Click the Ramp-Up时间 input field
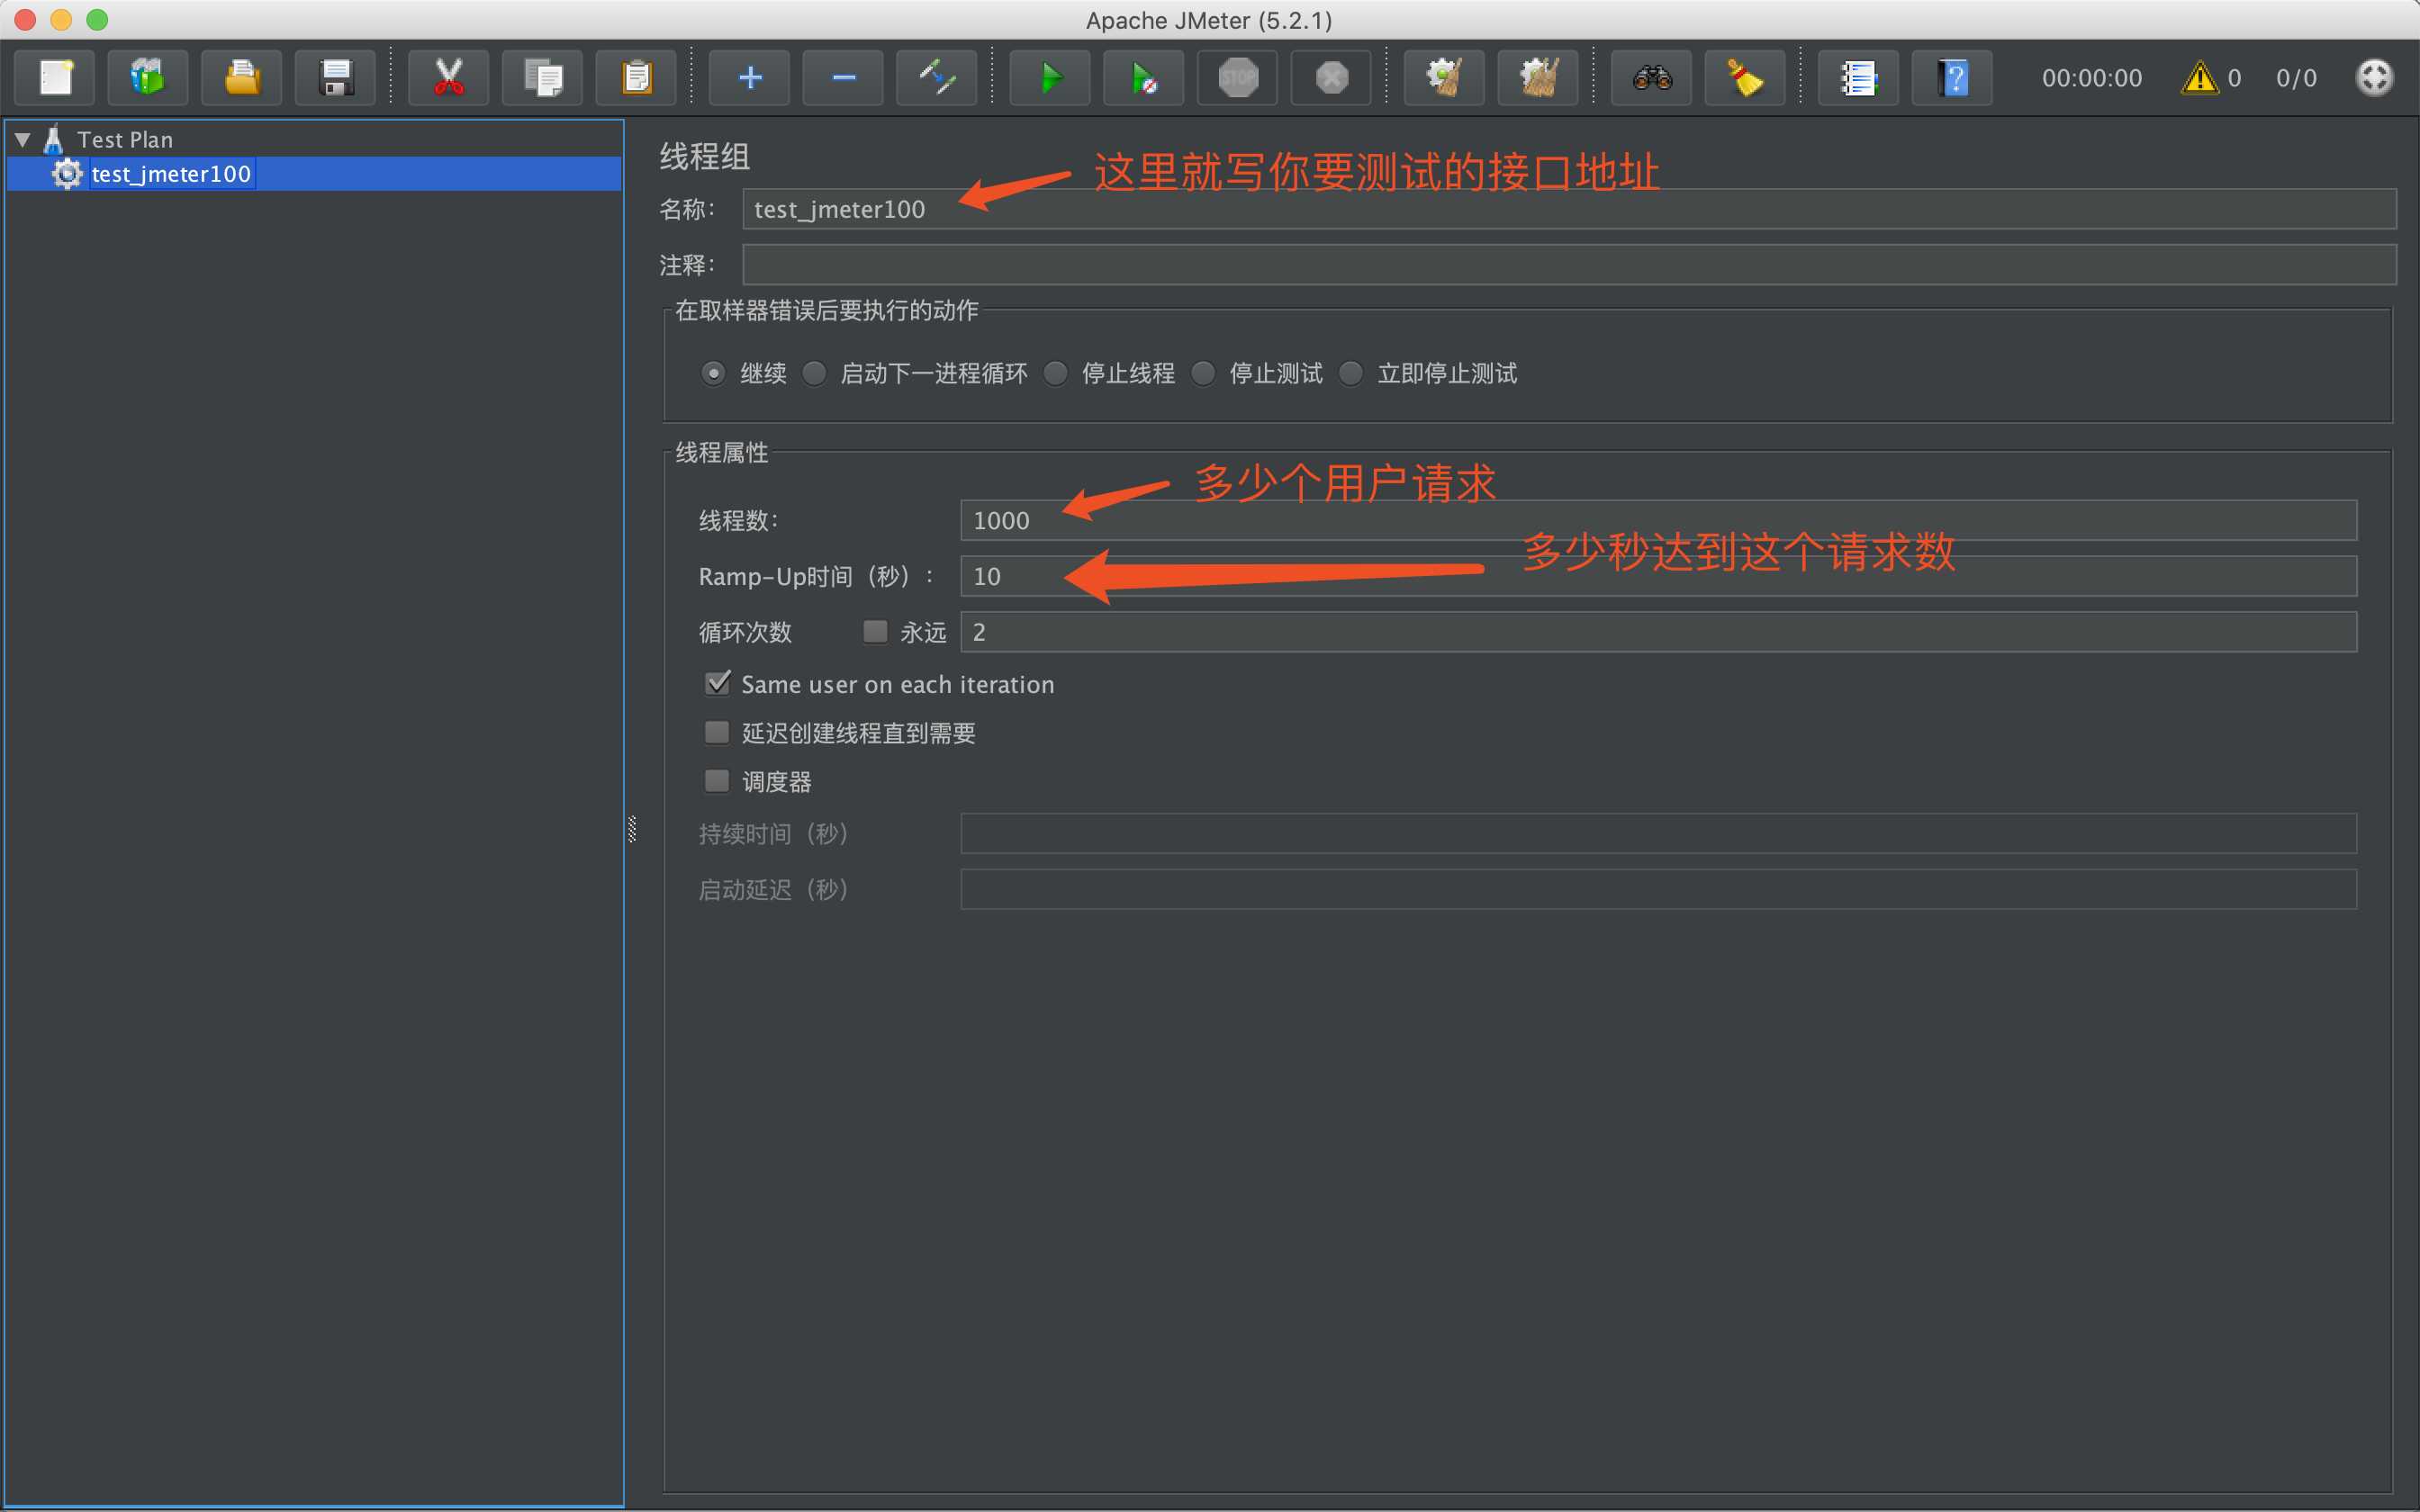2420x1512 pixels. click(x=1658, y=576)
